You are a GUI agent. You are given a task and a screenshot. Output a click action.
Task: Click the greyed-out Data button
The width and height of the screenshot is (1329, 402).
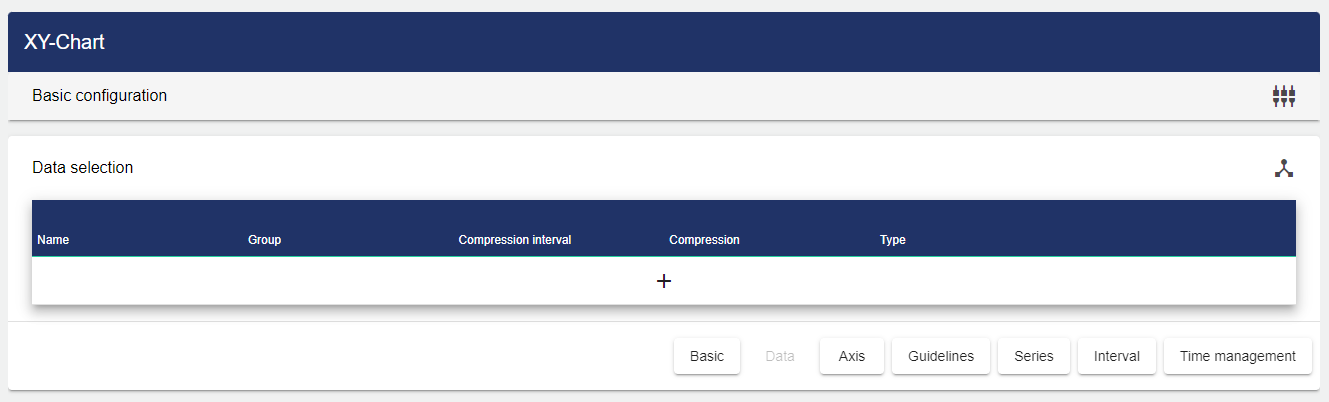[780, 356]
